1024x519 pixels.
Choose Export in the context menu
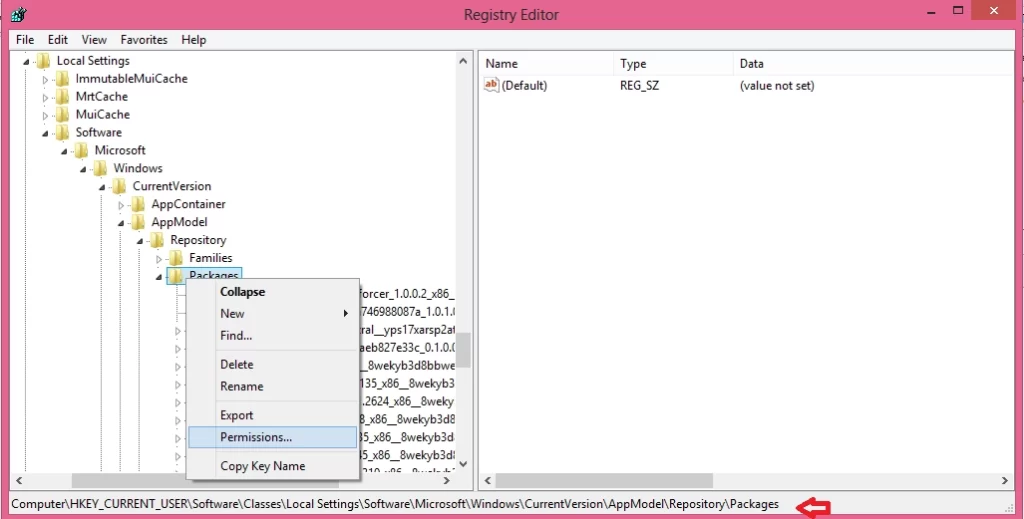coord(273,415)
